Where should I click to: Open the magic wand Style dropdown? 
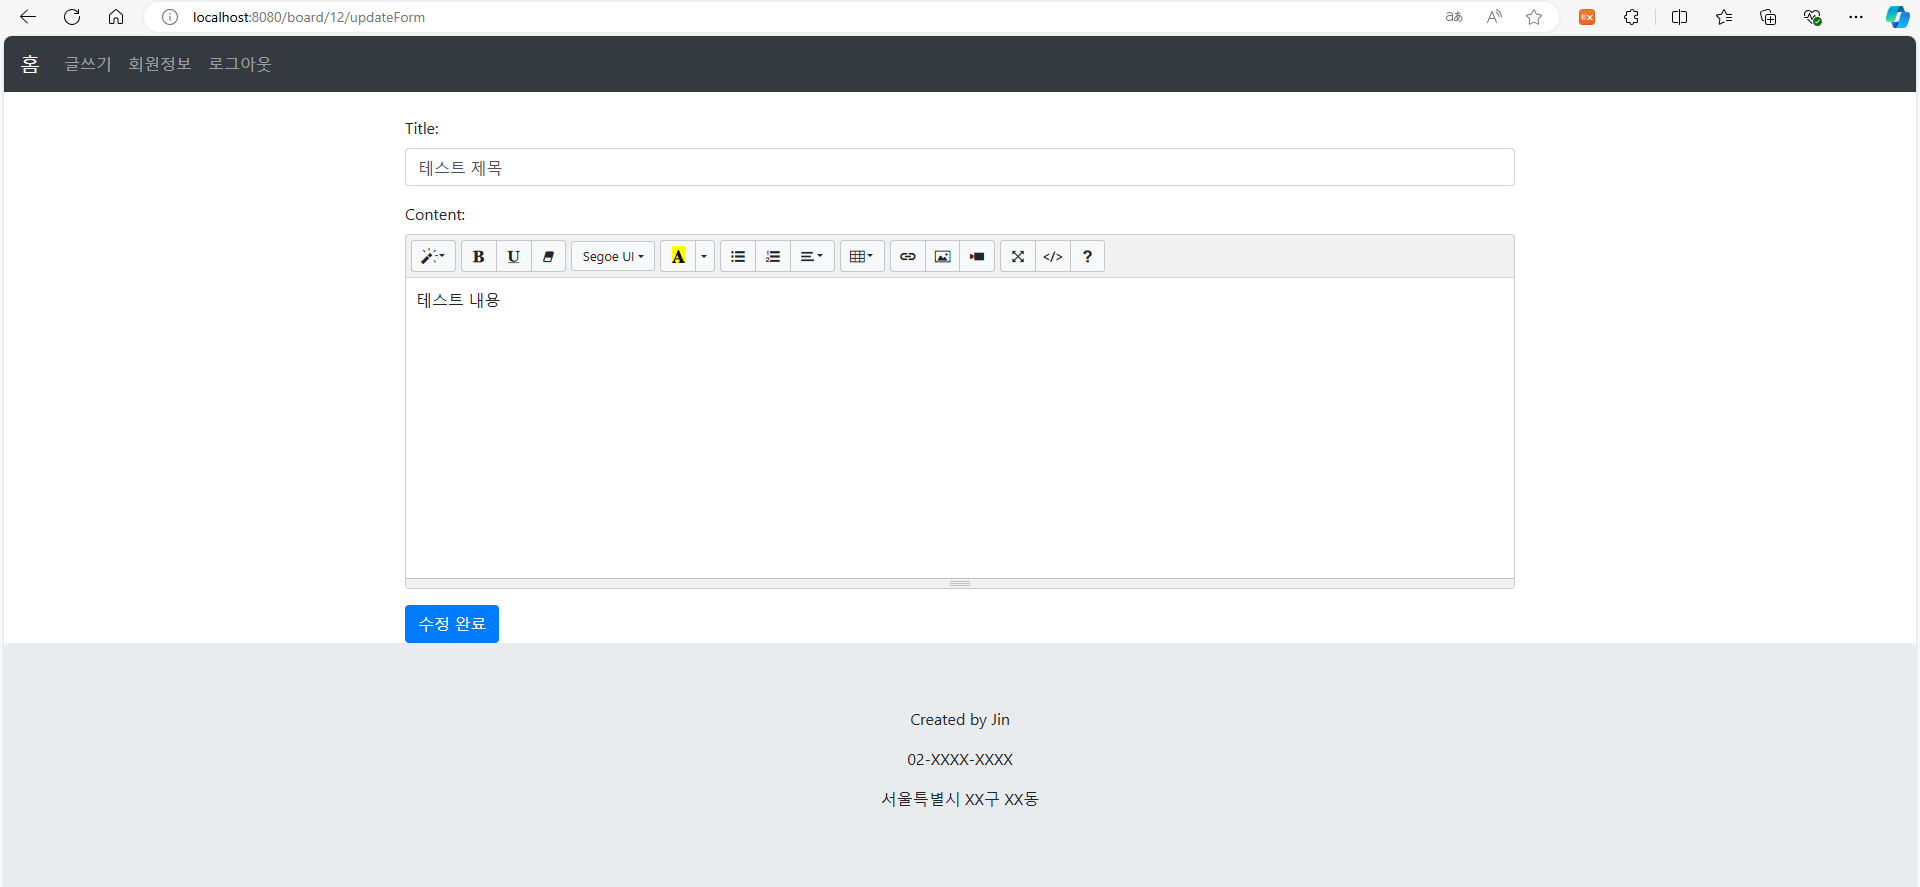click(433, 256)
